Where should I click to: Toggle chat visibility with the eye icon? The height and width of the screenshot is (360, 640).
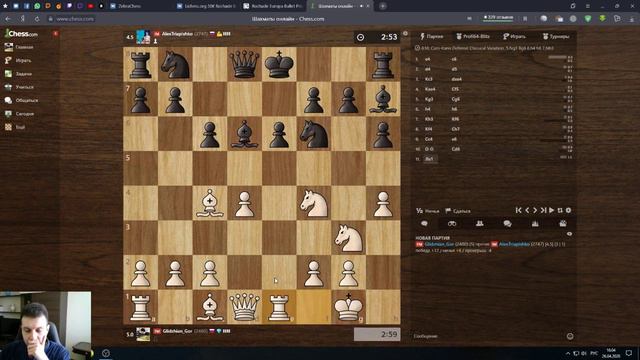click(x=569, y=234)
